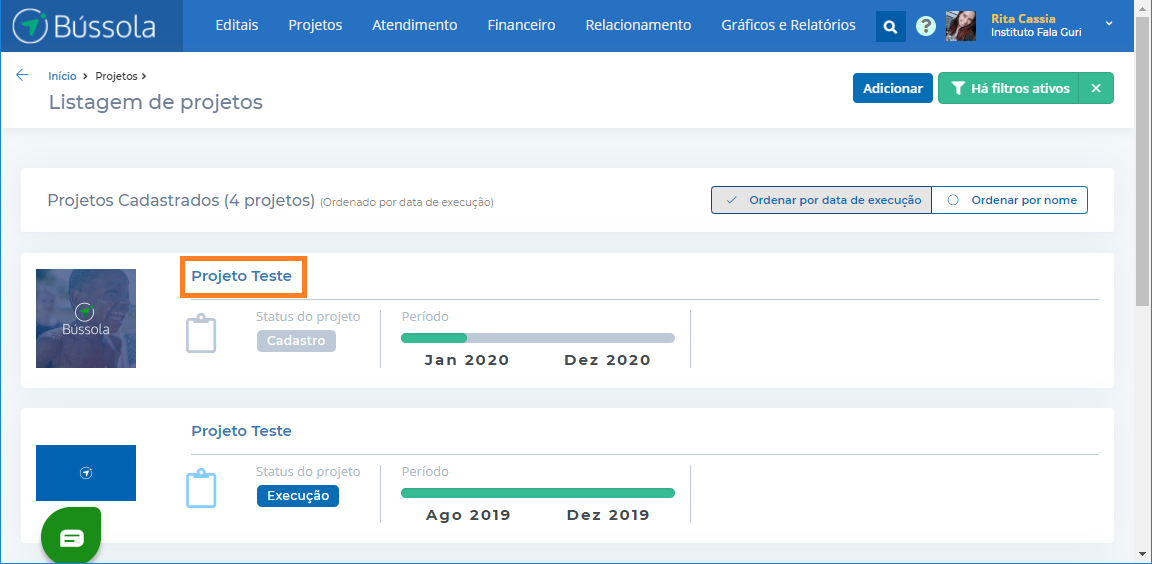Open the Há filtros ativos filter button
Viewport: 1152px width, 564px height.
pyautogui.click(x=1008, y=88)
